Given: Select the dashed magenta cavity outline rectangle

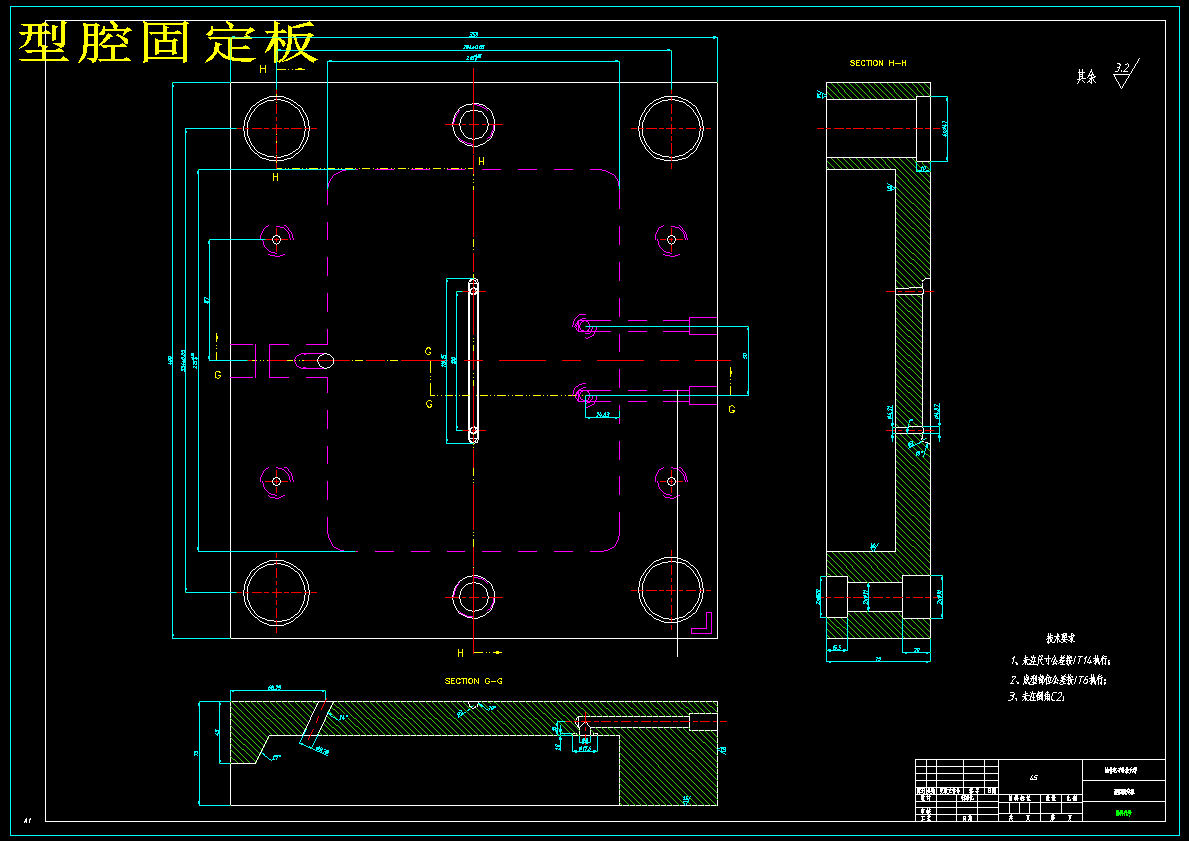Looking at the screenshot, I should pos(474,360).
